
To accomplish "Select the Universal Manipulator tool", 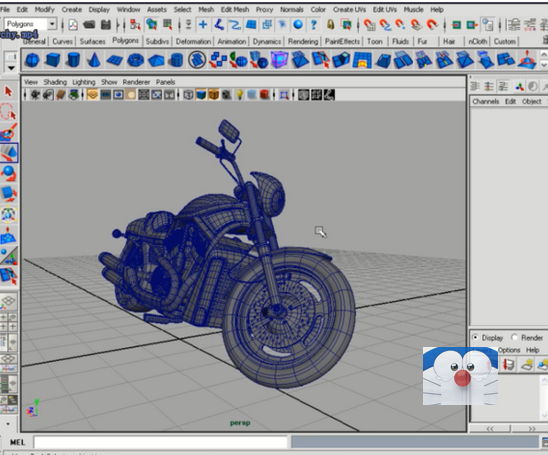I will point(9,214).
